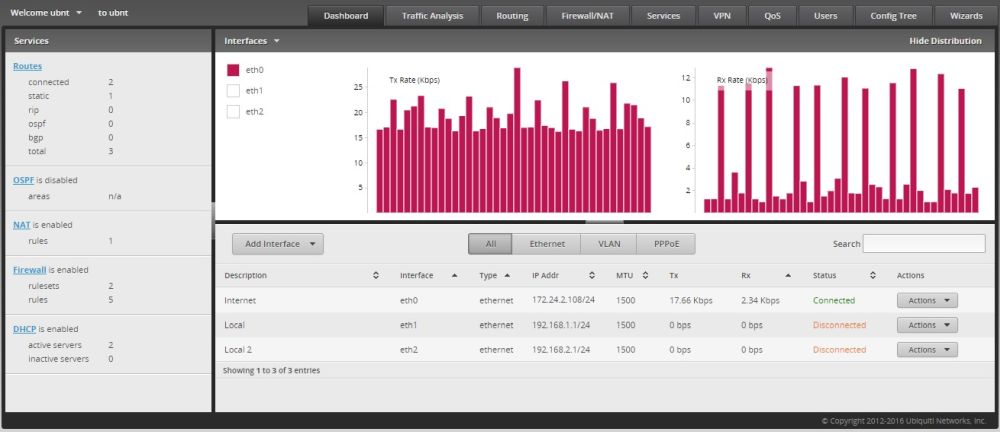Open the Firewall link

tap(30, 270)
